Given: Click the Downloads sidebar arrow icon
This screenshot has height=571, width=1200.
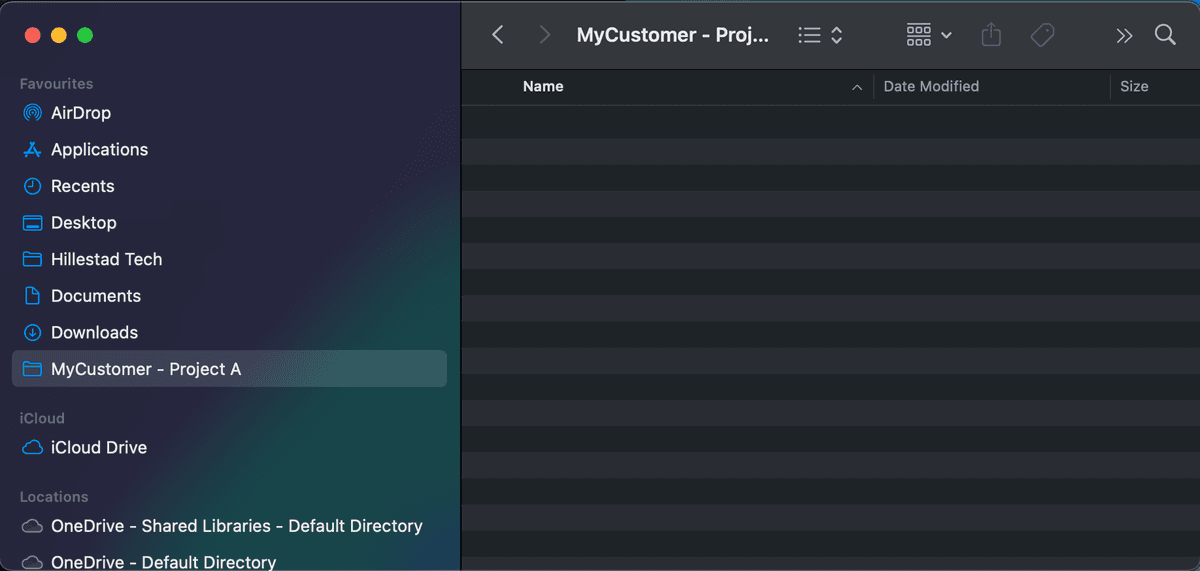Looking at the screenshot, I should pyautogui.click(x=32, y=333).
